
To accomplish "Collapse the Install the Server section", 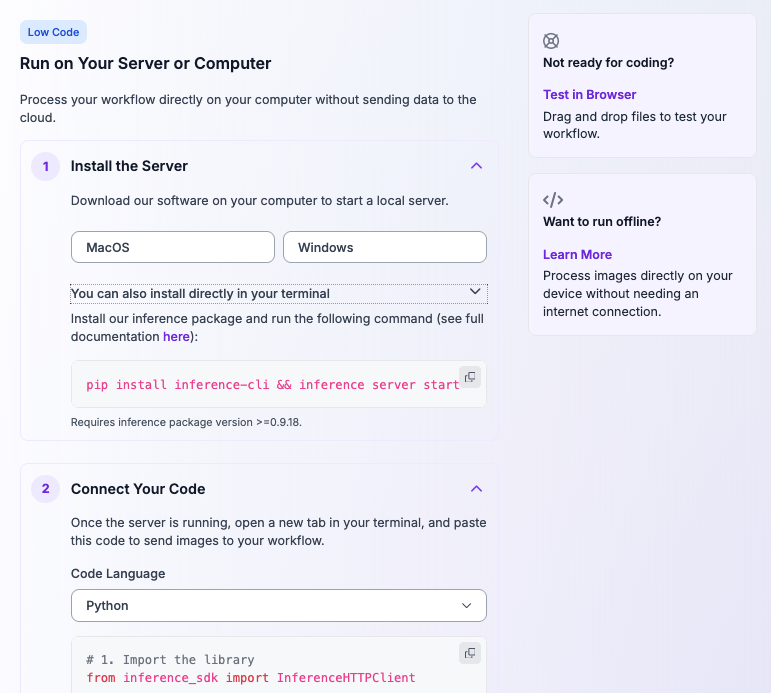I will [x=476, y=166].
